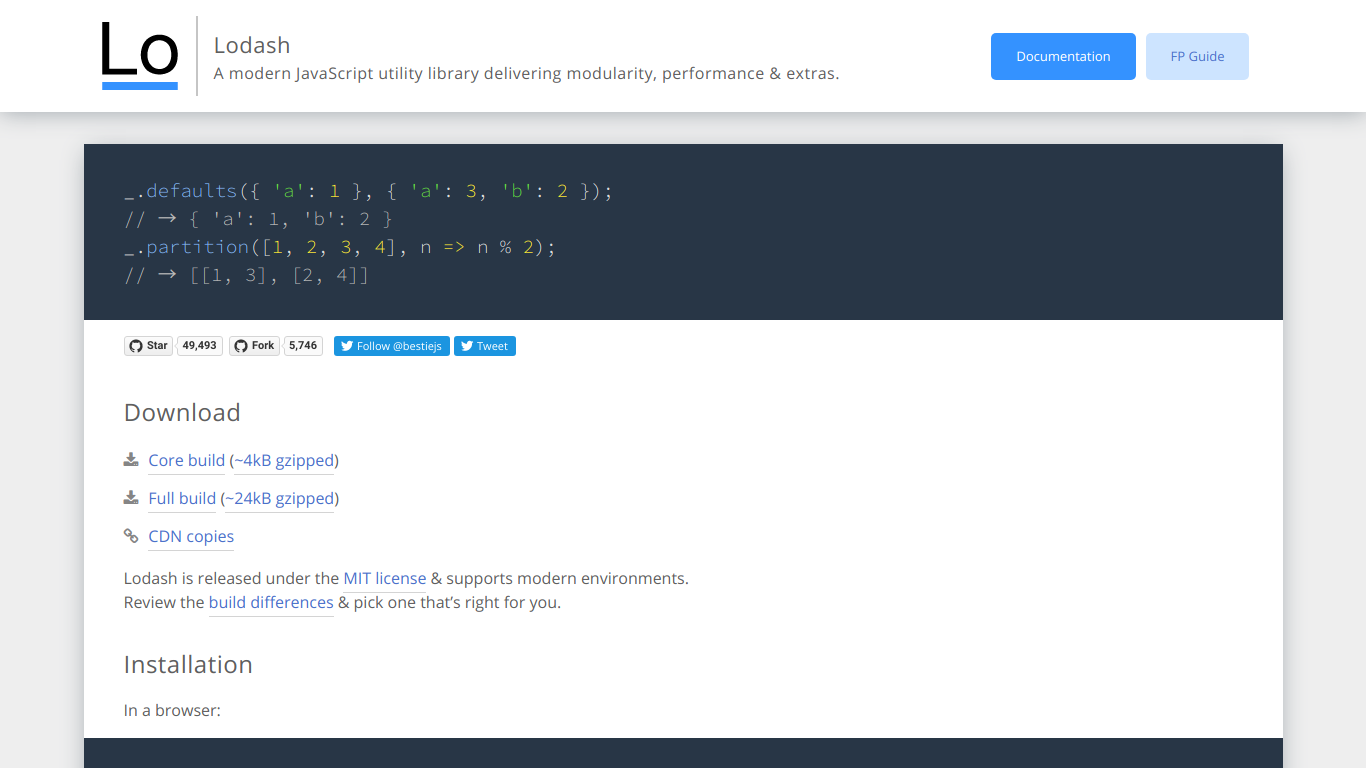Click the Tweet button
1366x768 pixels.
[x=485, y=346]
